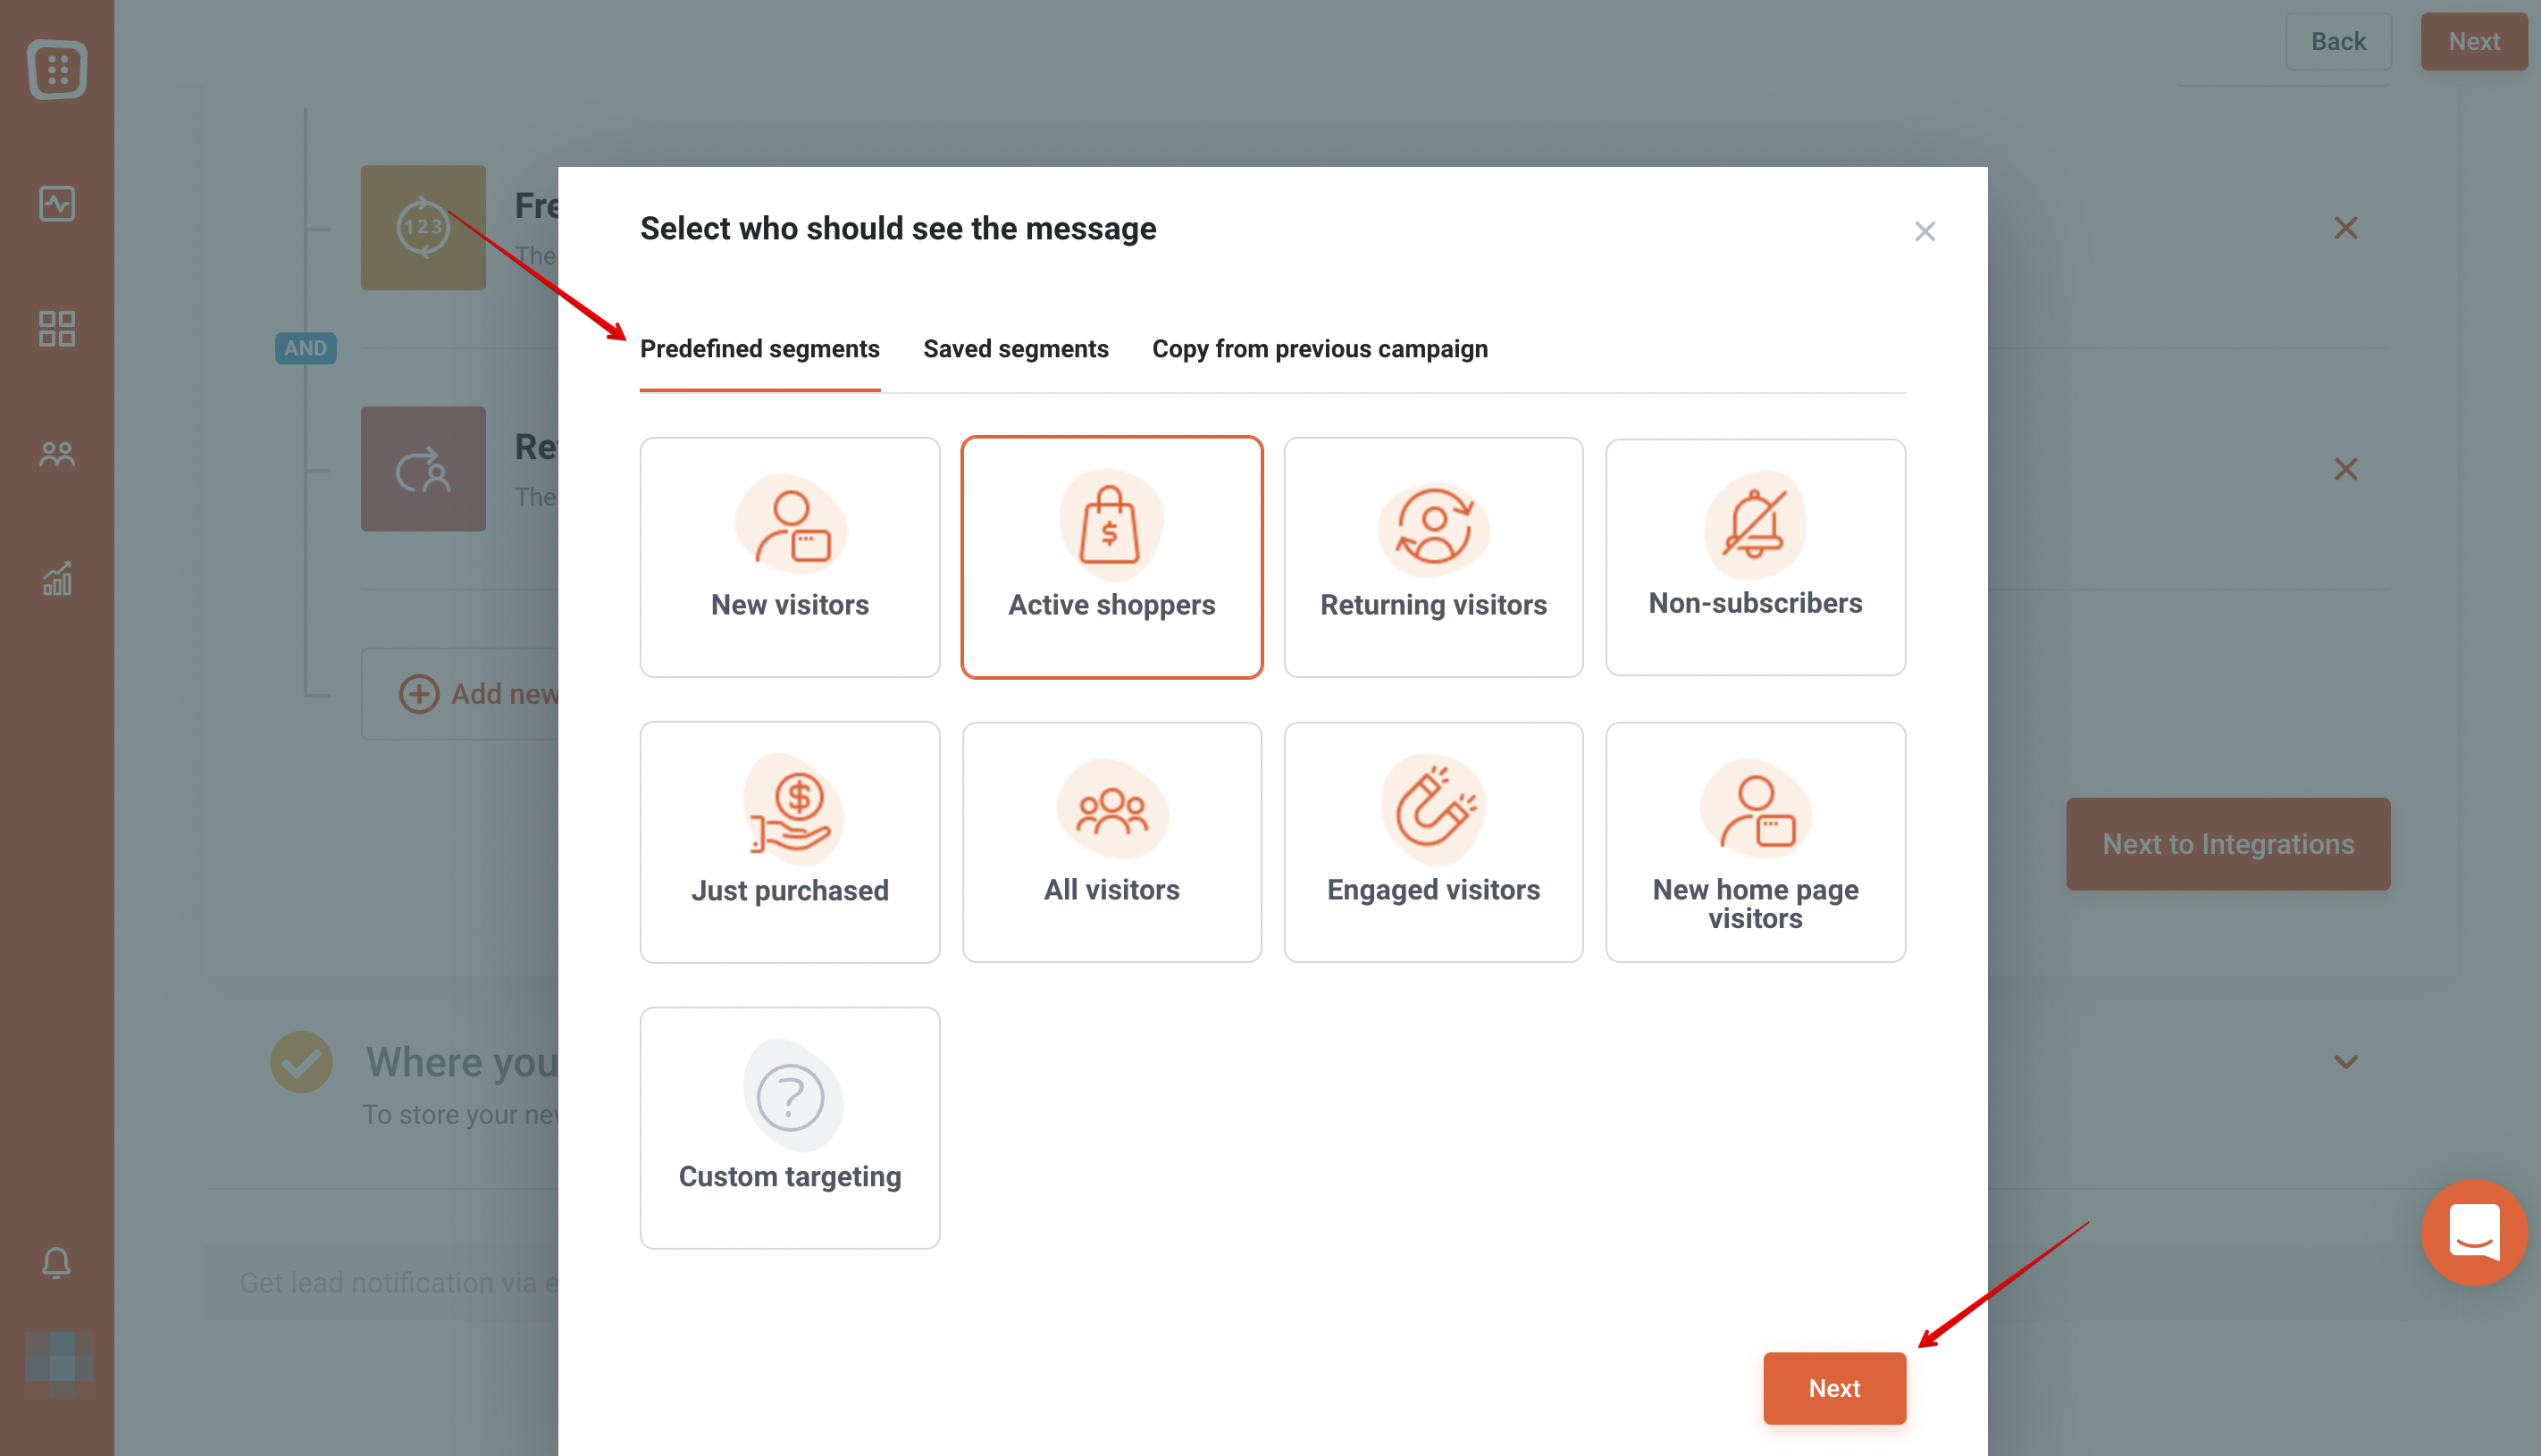Select the All visitors segment card
This screenshot has height=1456, width=2541.
pyautogui.click(x=1112, y=842)
